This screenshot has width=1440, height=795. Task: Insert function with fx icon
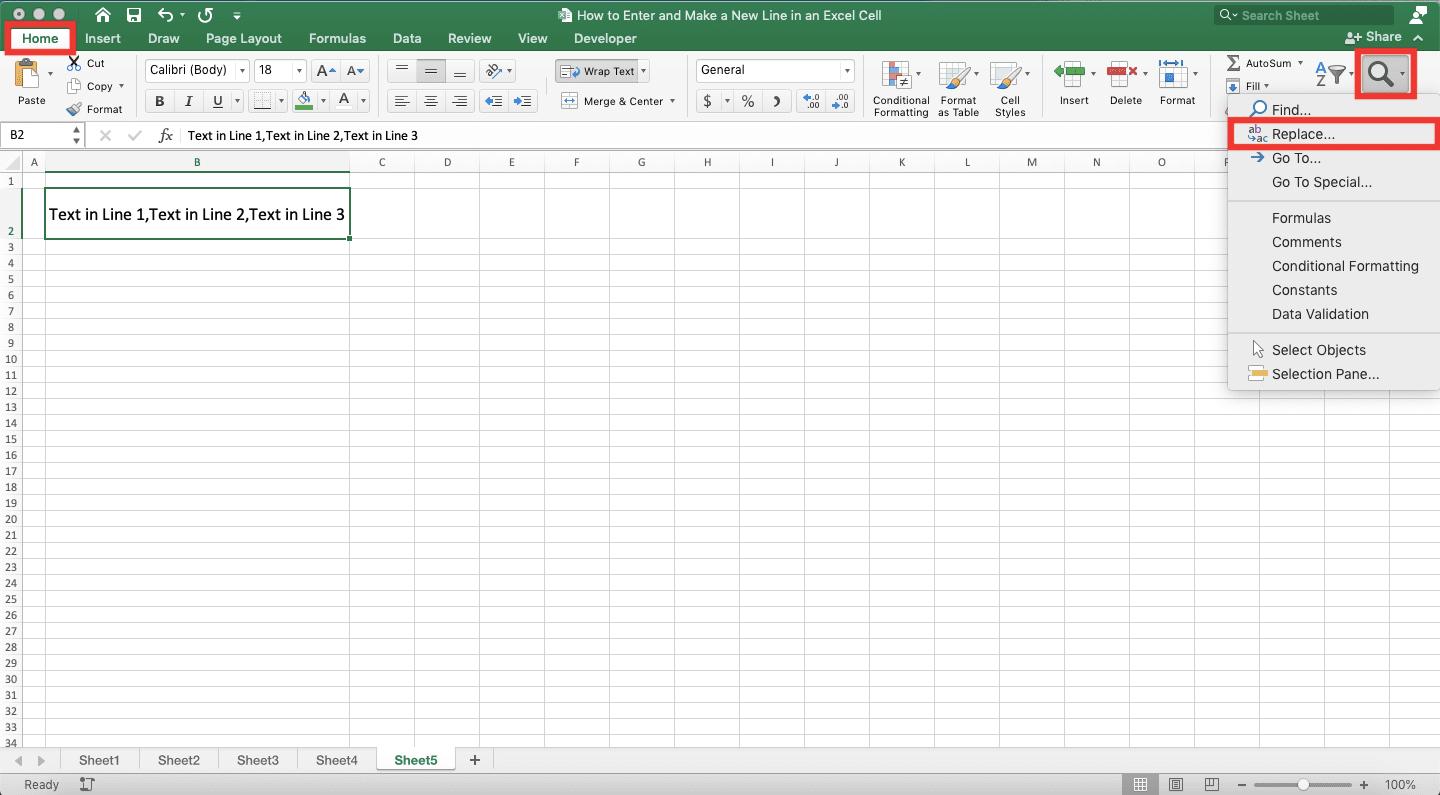point(166,135)
